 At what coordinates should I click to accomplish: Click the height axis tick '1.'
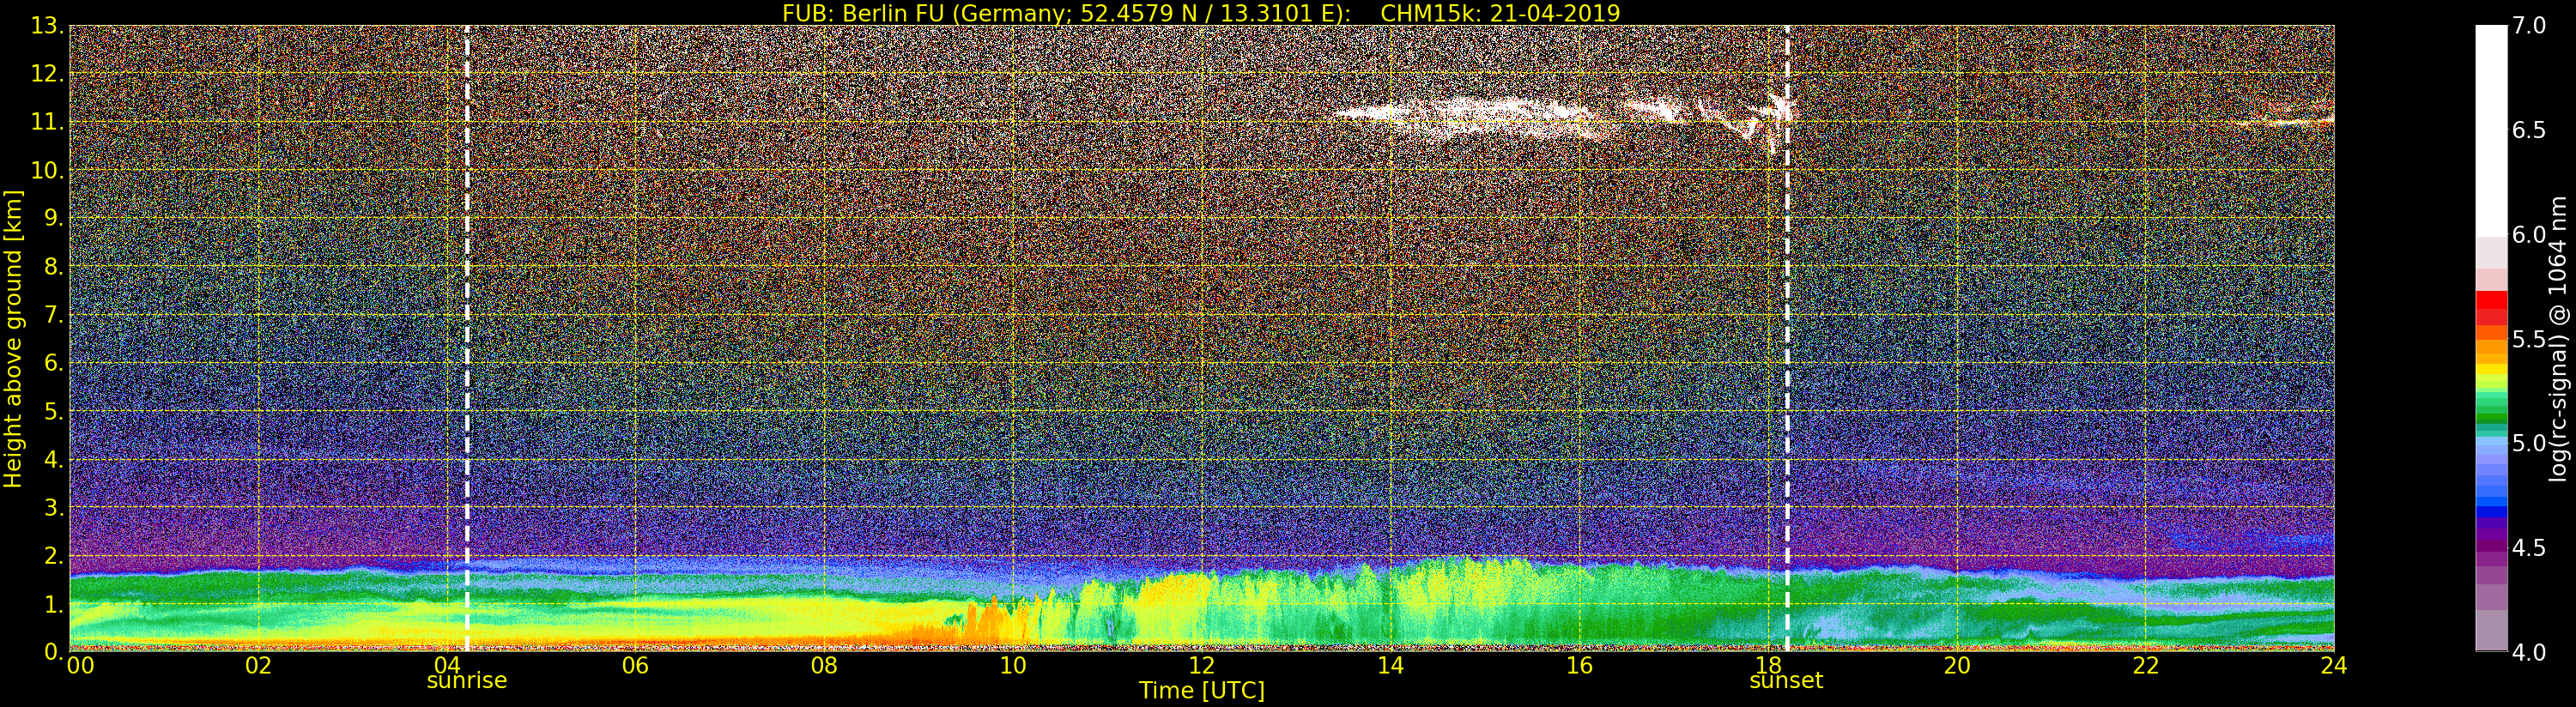pos(54,604)
